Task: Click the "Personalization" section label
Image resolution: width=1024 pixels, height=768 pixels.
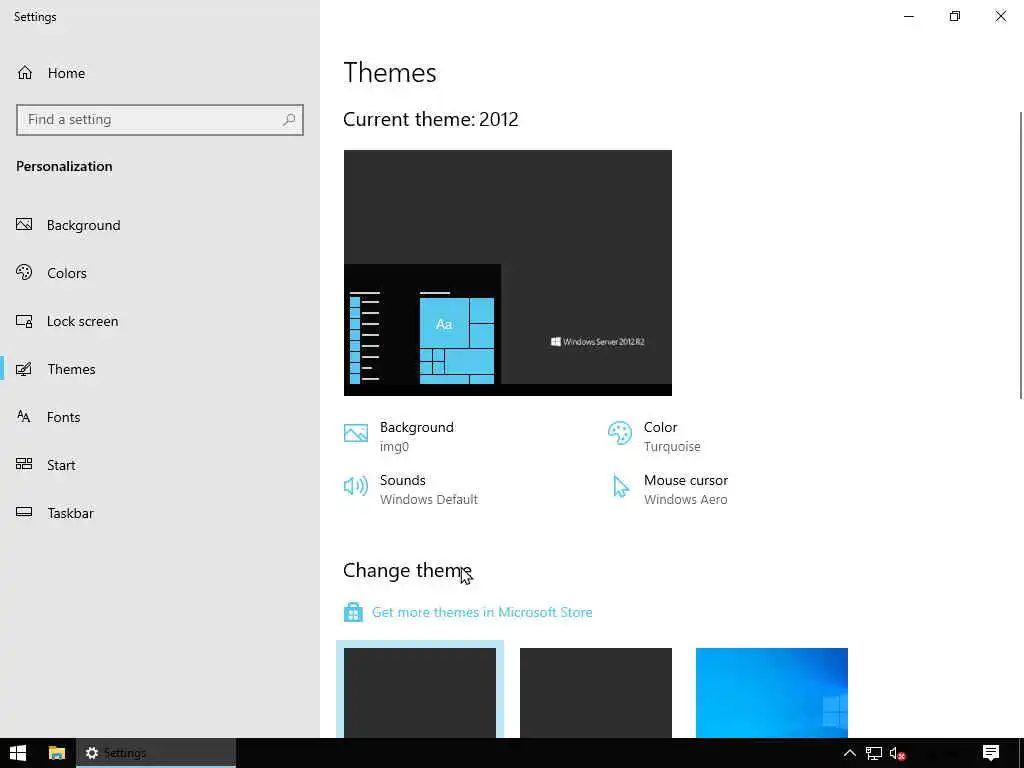Action: point(64,167)
